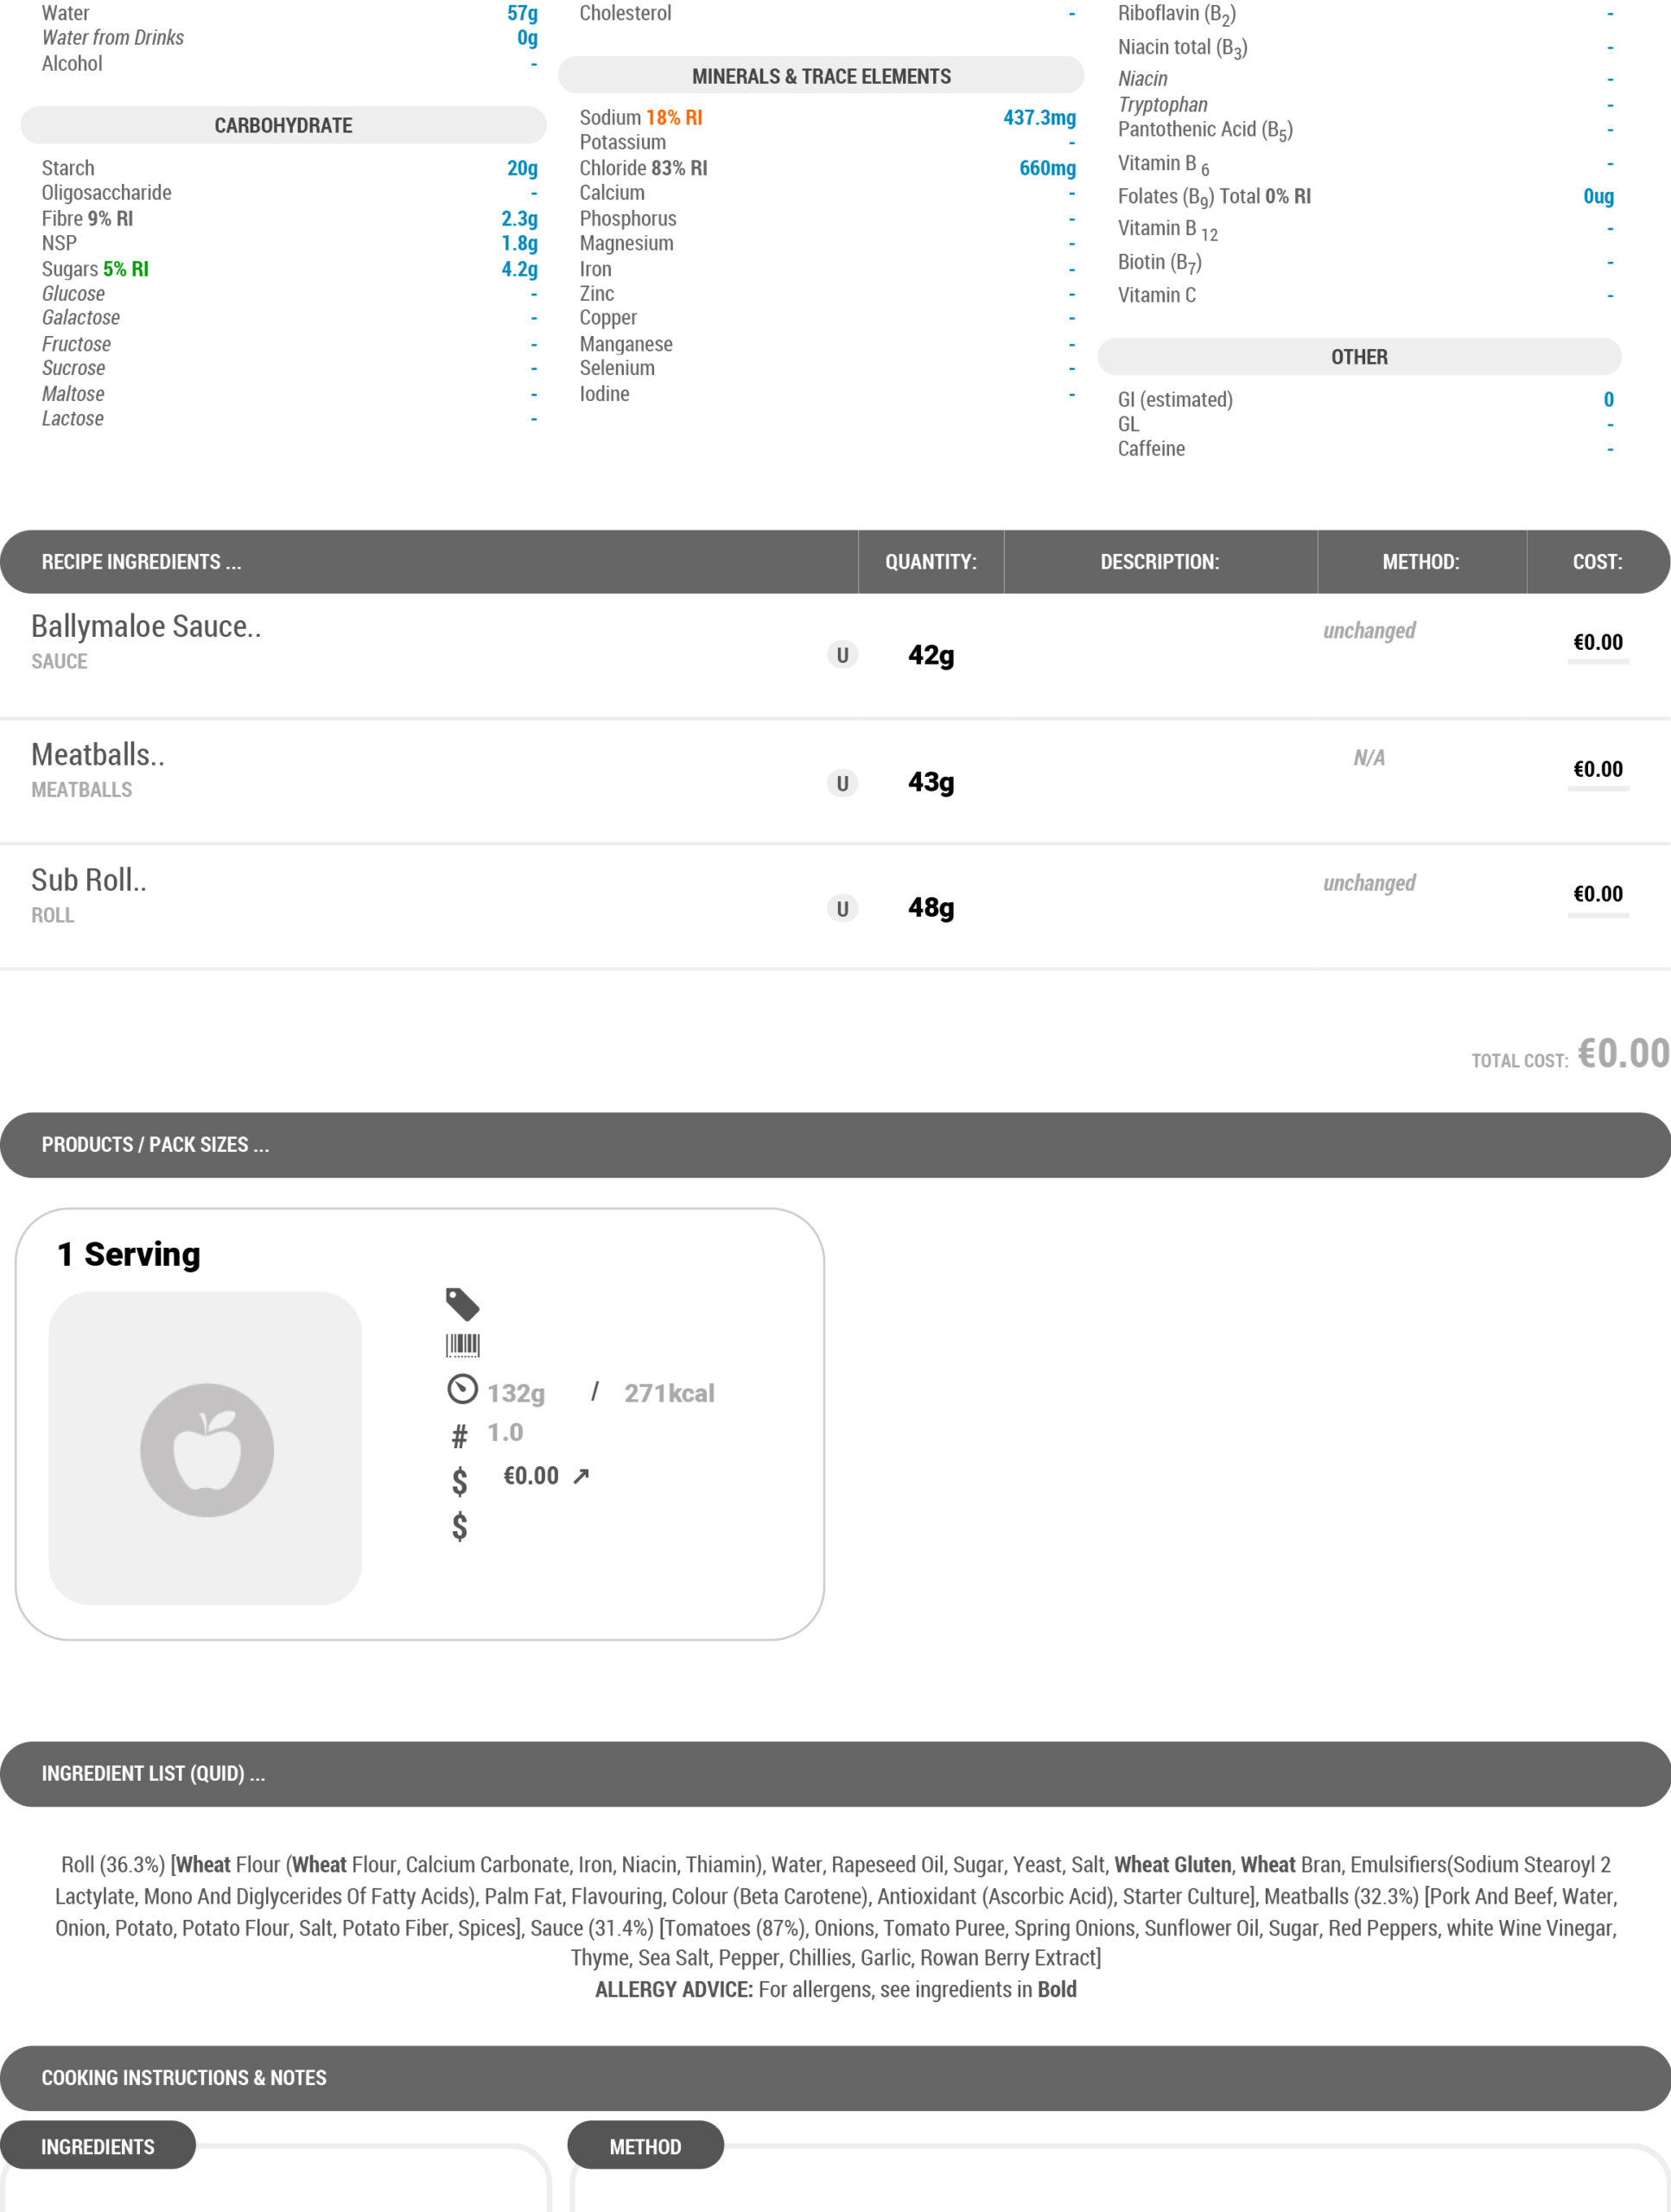
Task: Select the Method tab under cooking notes
Action: [x=645, y=2146]
